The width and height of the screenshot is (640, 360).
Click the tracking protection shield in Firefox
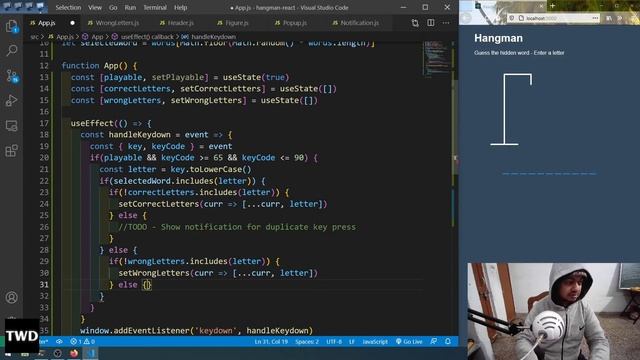511,18
